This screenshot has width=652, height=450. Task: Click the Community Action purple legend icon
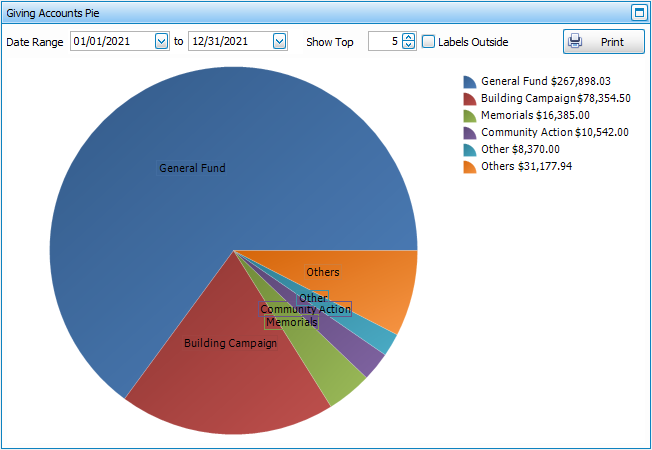coord(469,133)
